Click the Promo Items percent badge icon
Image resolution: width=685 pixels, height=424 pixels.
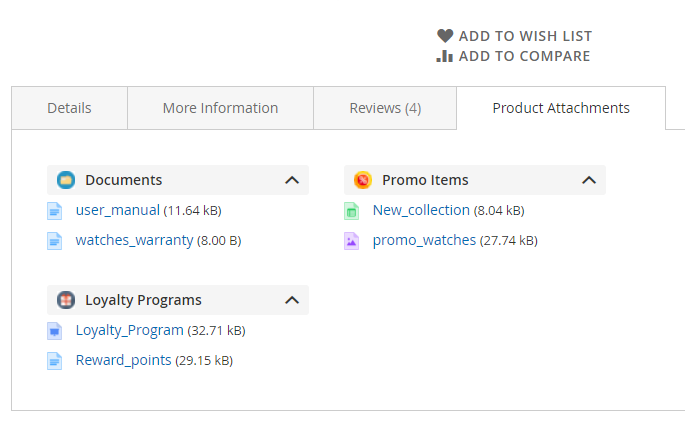point(363,180)
